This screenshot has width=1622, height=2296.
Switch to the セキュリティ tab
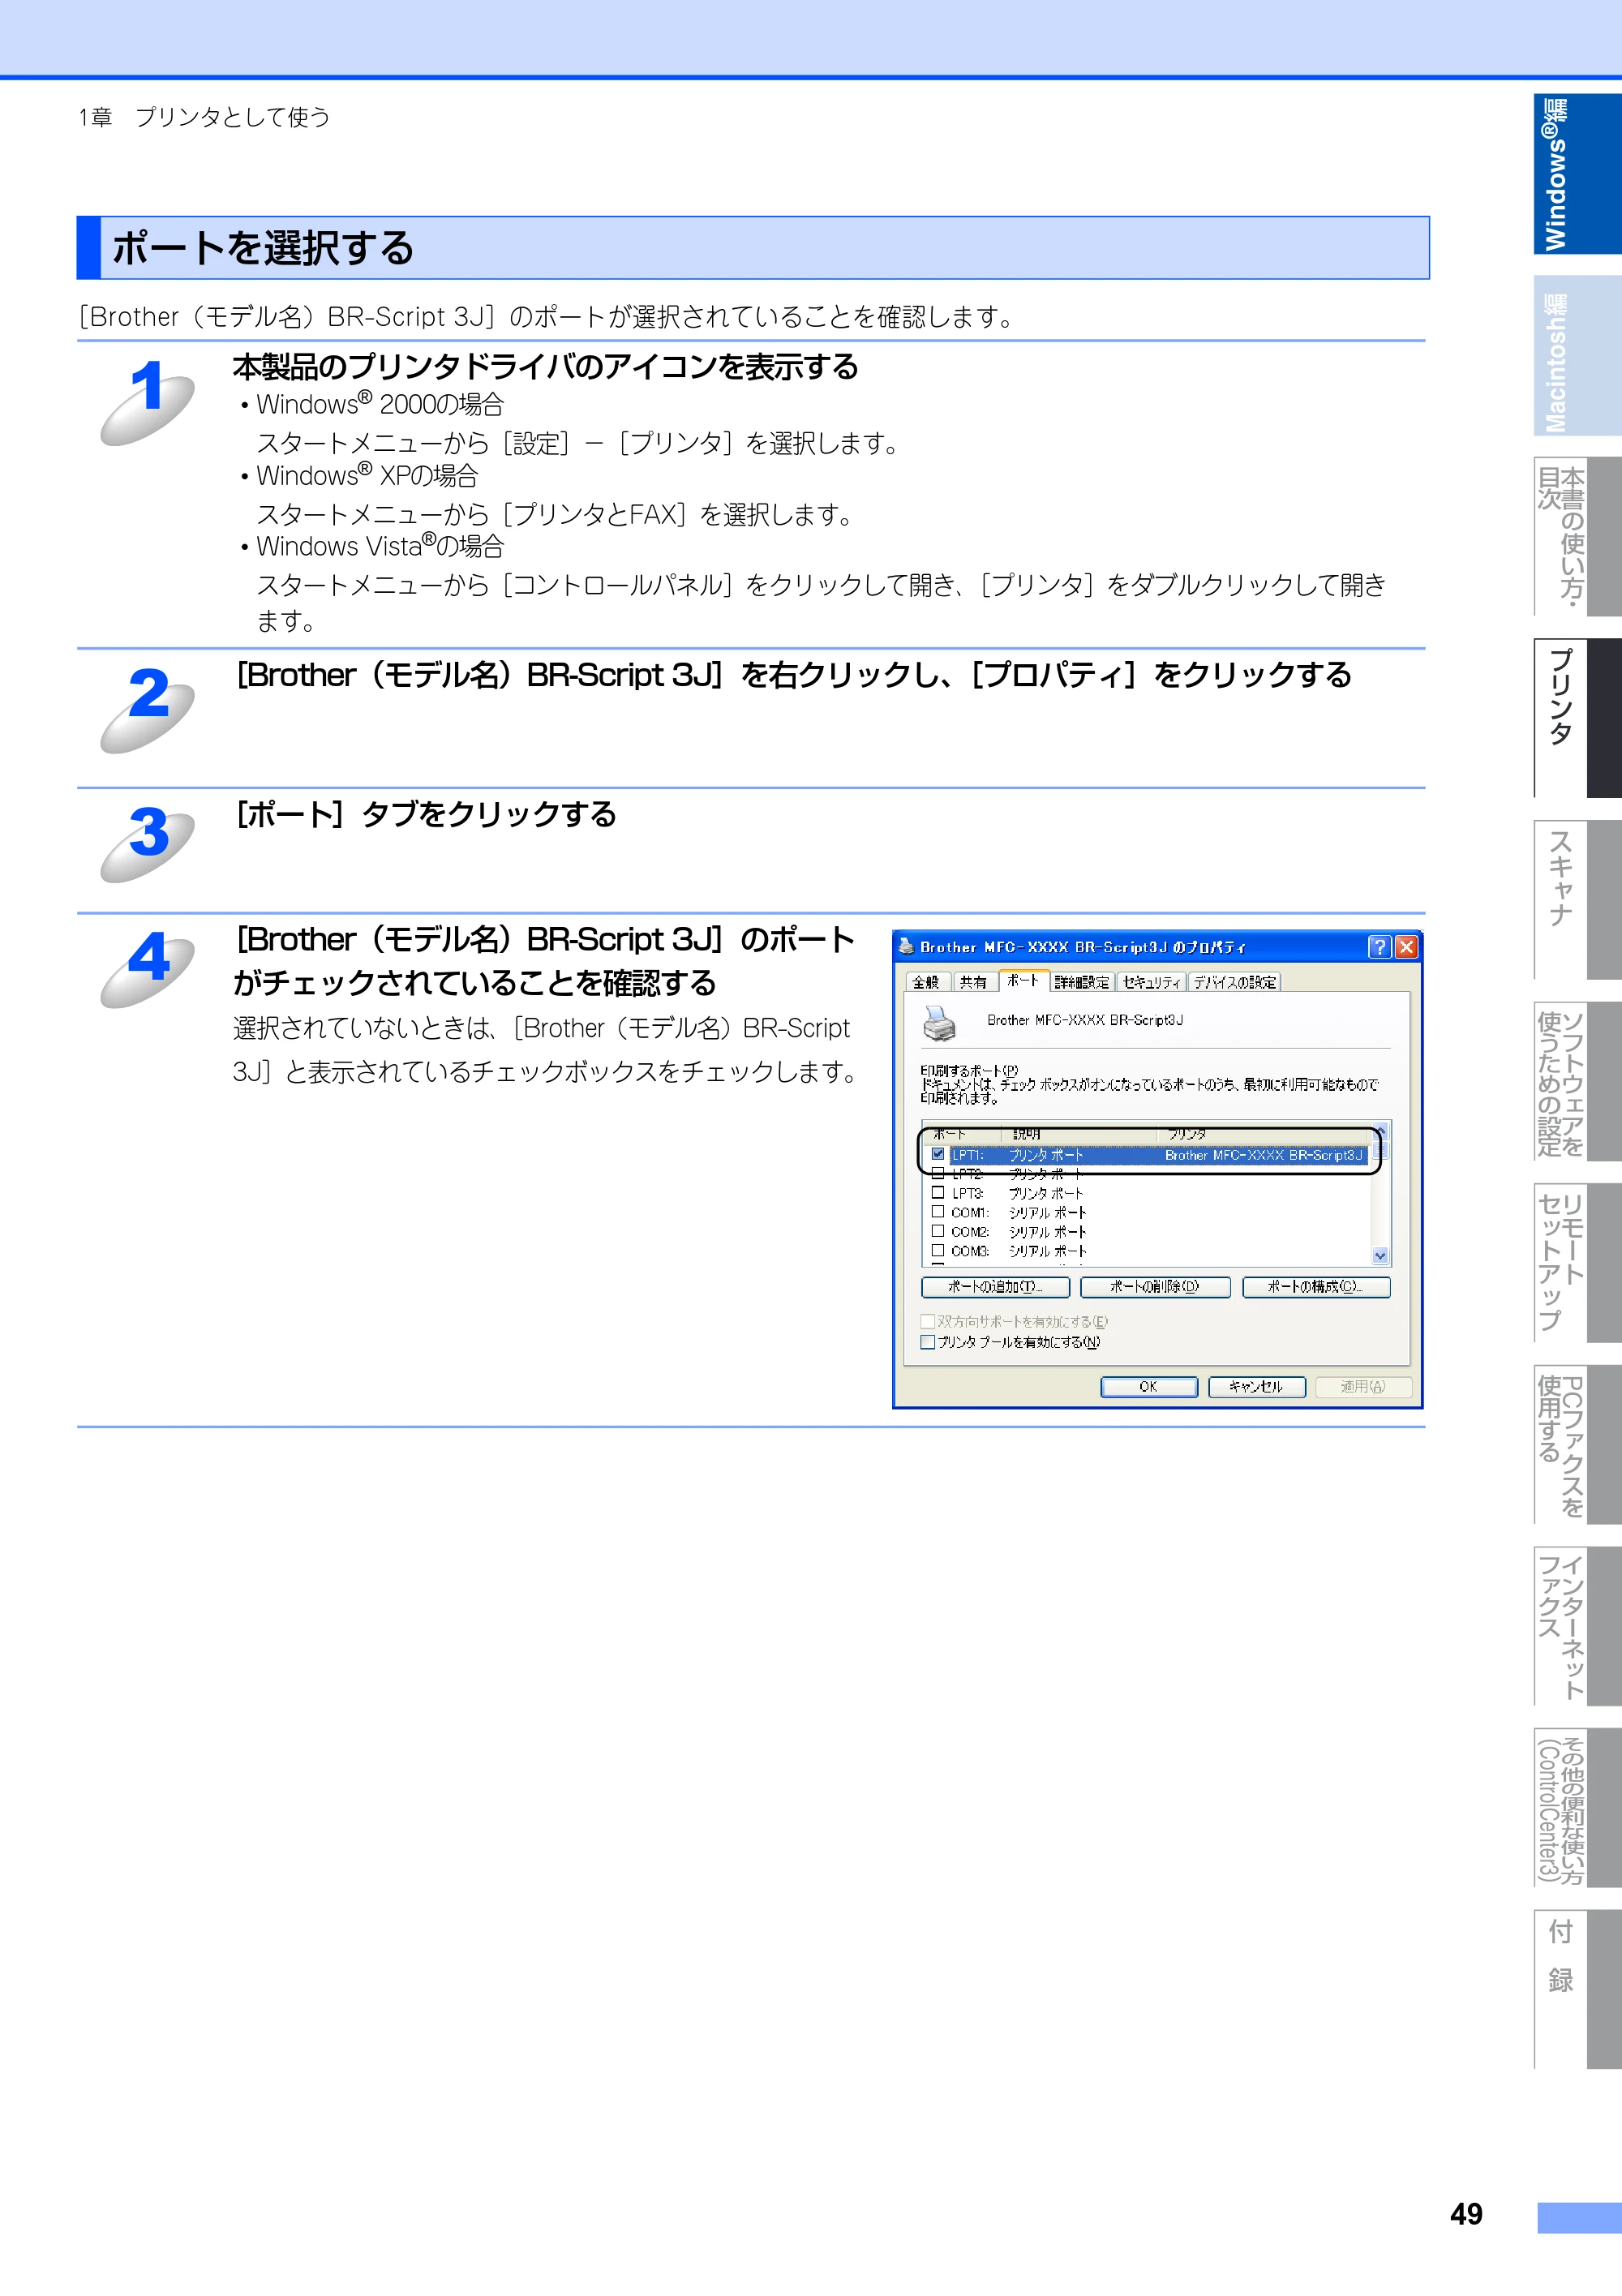1150,982
